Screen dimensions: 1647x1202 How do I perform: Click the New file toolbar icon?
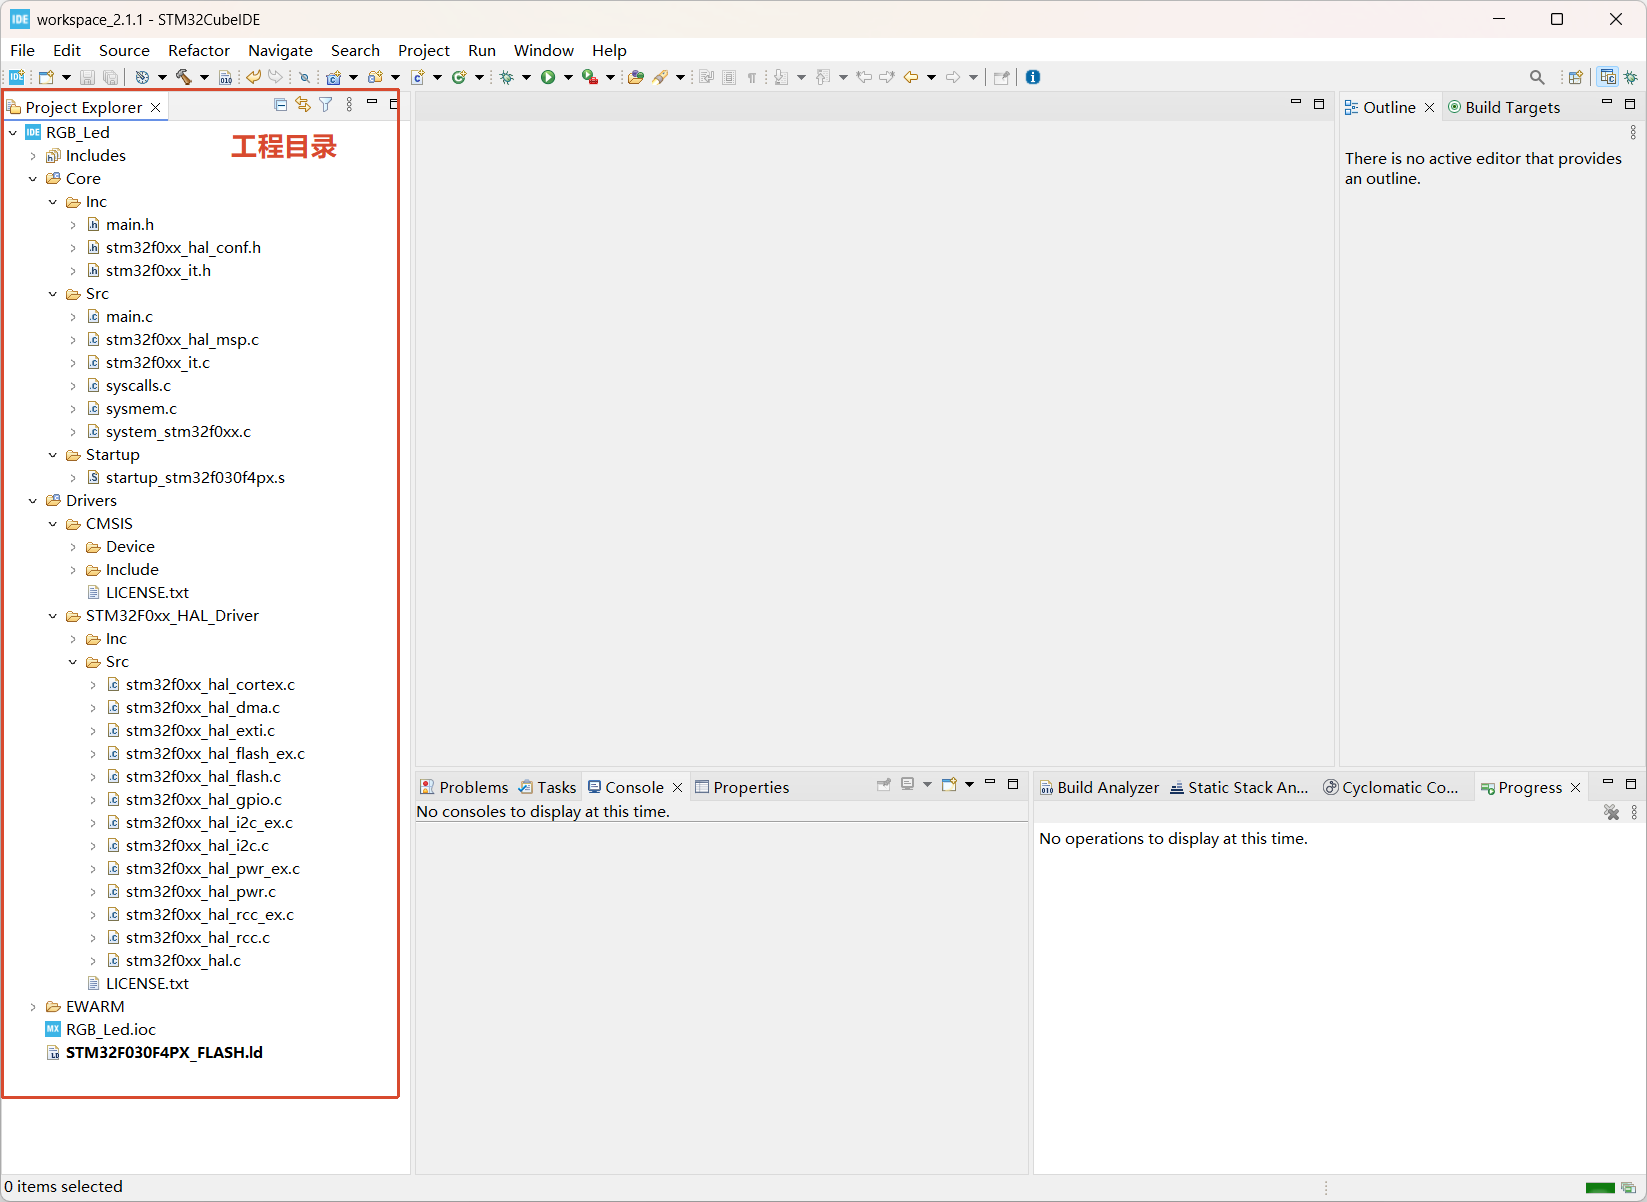(45, 77)
